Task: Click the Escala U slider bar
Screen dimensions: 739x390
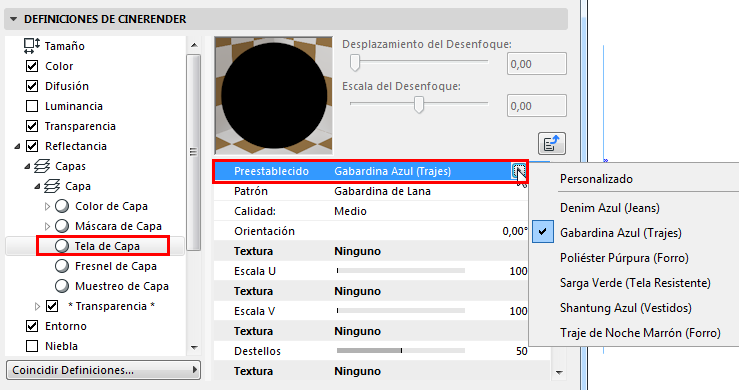Action: click(x=401, y=271)
